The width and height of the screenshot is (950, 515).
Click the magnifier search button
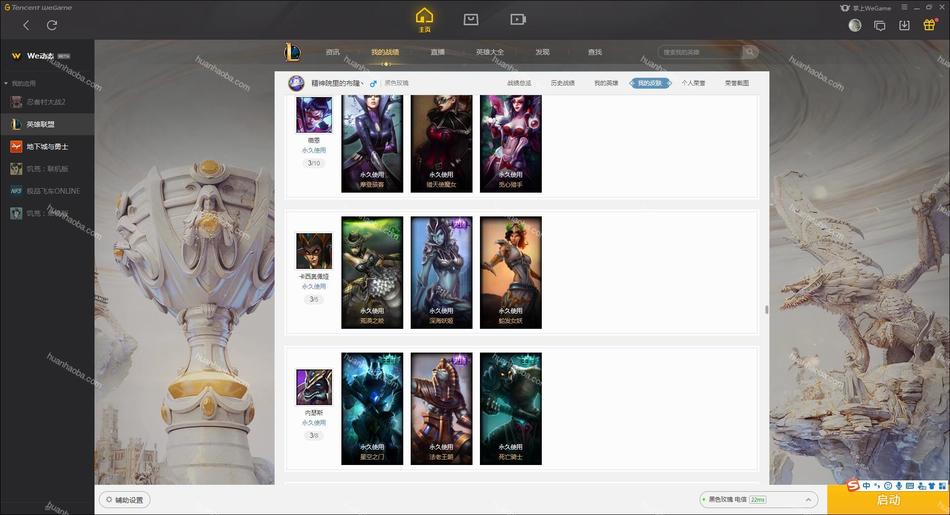[750, 52]
